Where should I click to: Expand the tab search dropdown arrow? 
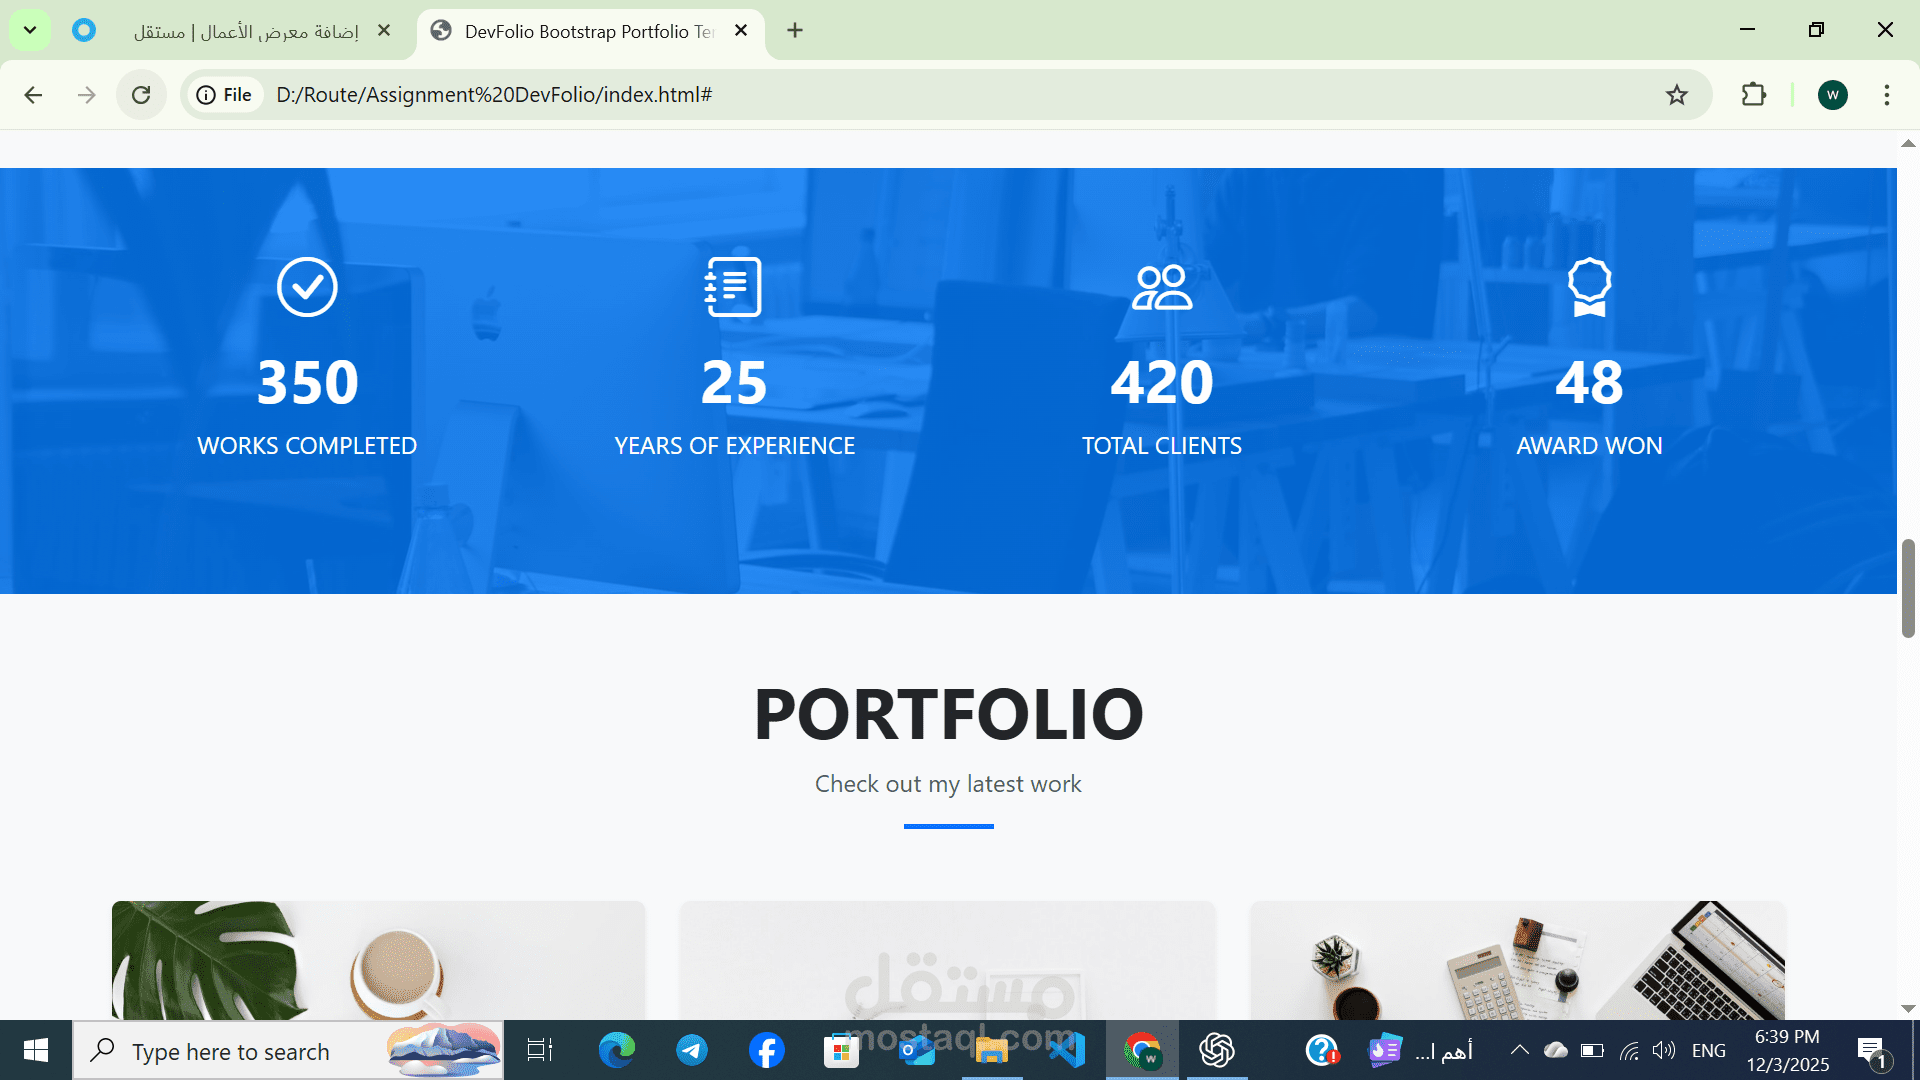tap(30, 30)
